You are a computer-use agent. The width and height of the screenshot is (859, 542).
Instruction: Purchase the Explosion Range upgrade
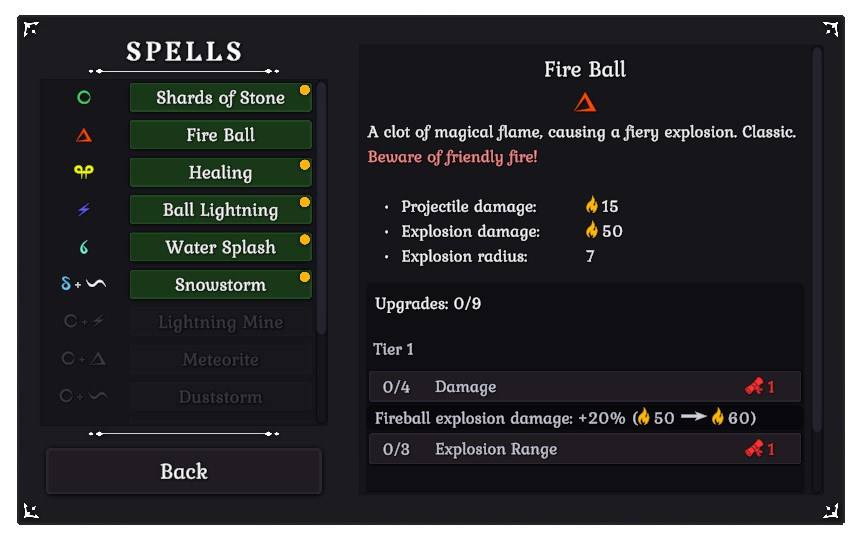tap(584, 449)
